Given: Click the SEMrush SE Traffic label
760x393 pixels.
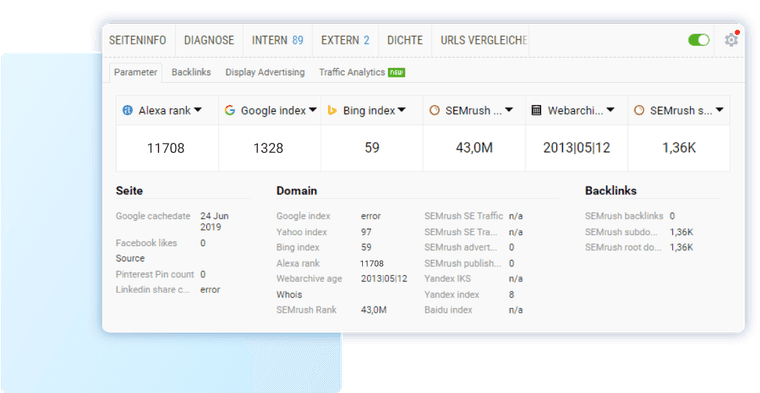Looking at the screenshot, I should (464, 216).
